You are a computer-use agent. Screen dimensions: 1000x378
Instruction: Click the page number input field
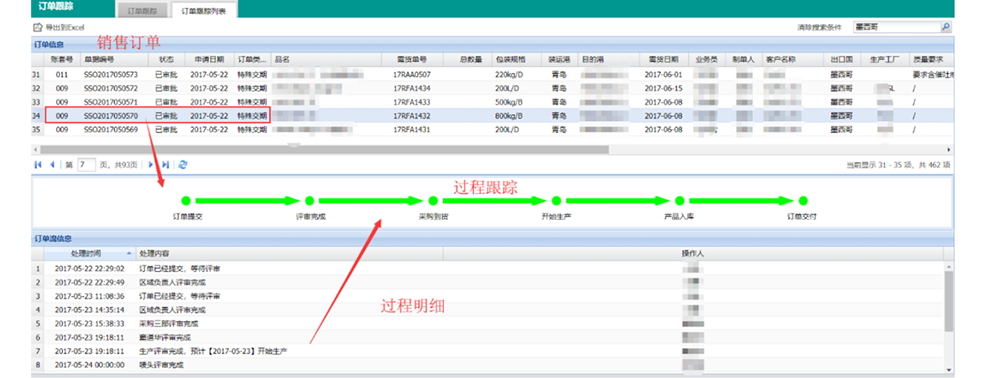point(86,164)
